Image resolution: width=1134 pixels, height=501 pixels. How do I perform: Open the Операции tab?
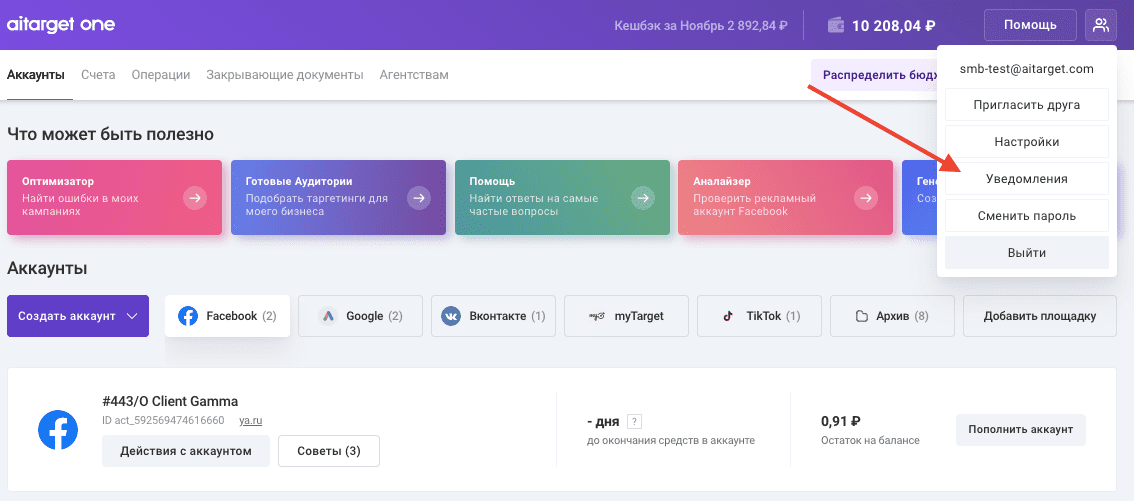click(x=161, y=75)
